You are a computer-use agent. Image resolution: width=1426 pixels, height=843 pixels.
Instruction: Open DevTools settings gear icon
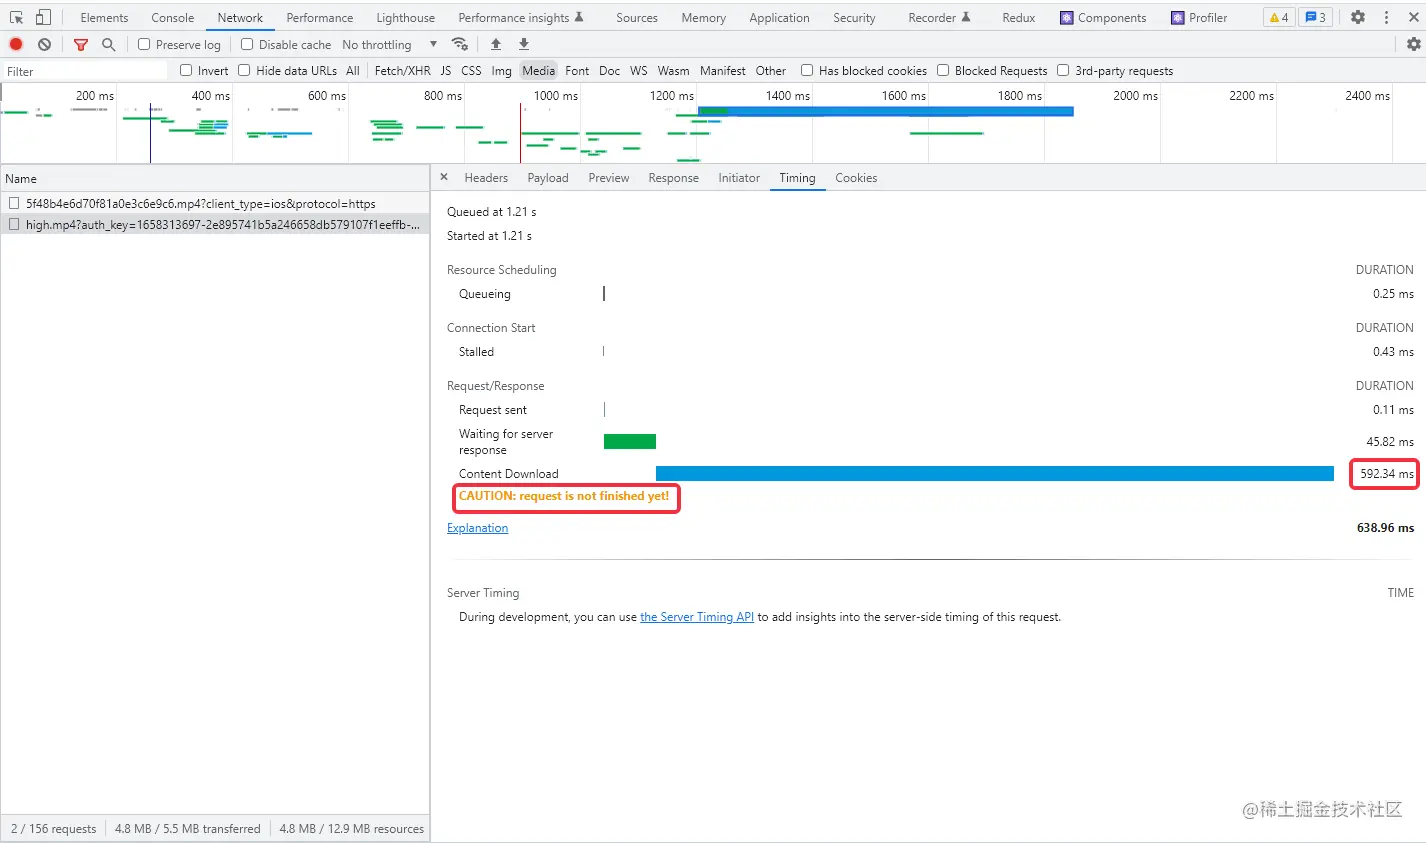point(1358,17)
